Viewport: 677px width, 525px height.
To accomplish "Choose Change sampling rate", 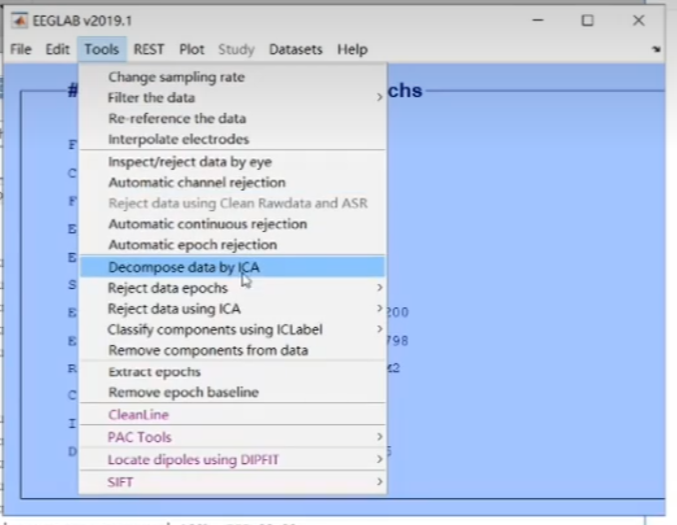I will pos(176,77).
